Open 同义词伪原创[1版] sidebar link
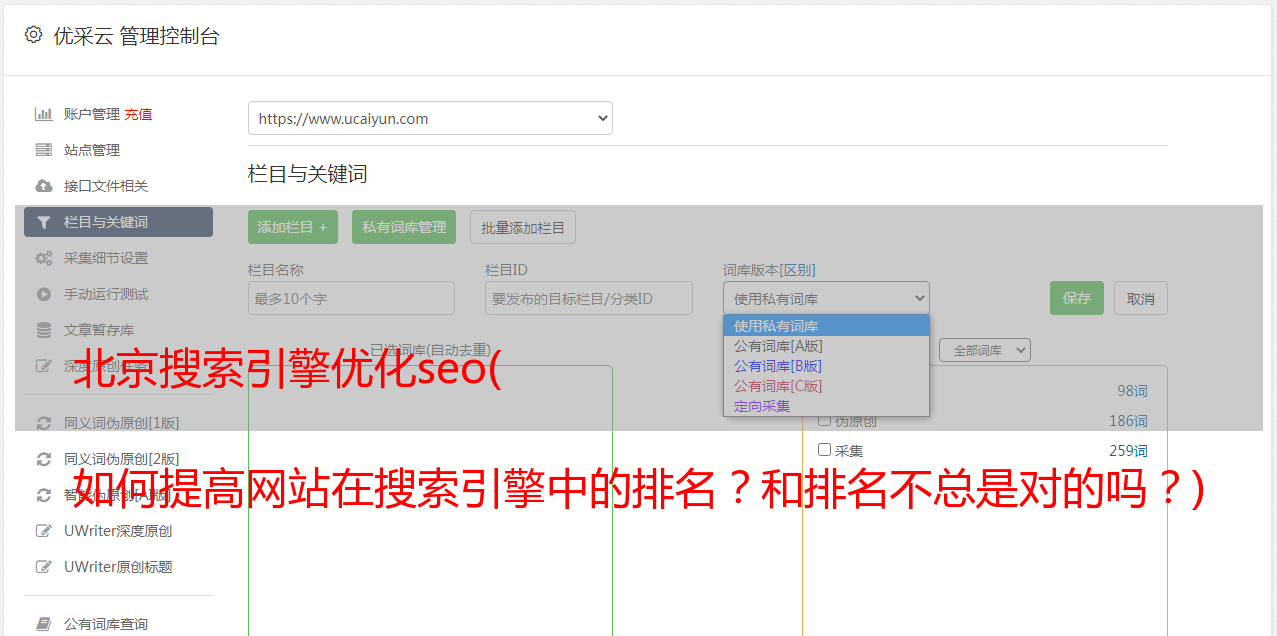This screenshot has width=1277, height=636. [122, 423]
